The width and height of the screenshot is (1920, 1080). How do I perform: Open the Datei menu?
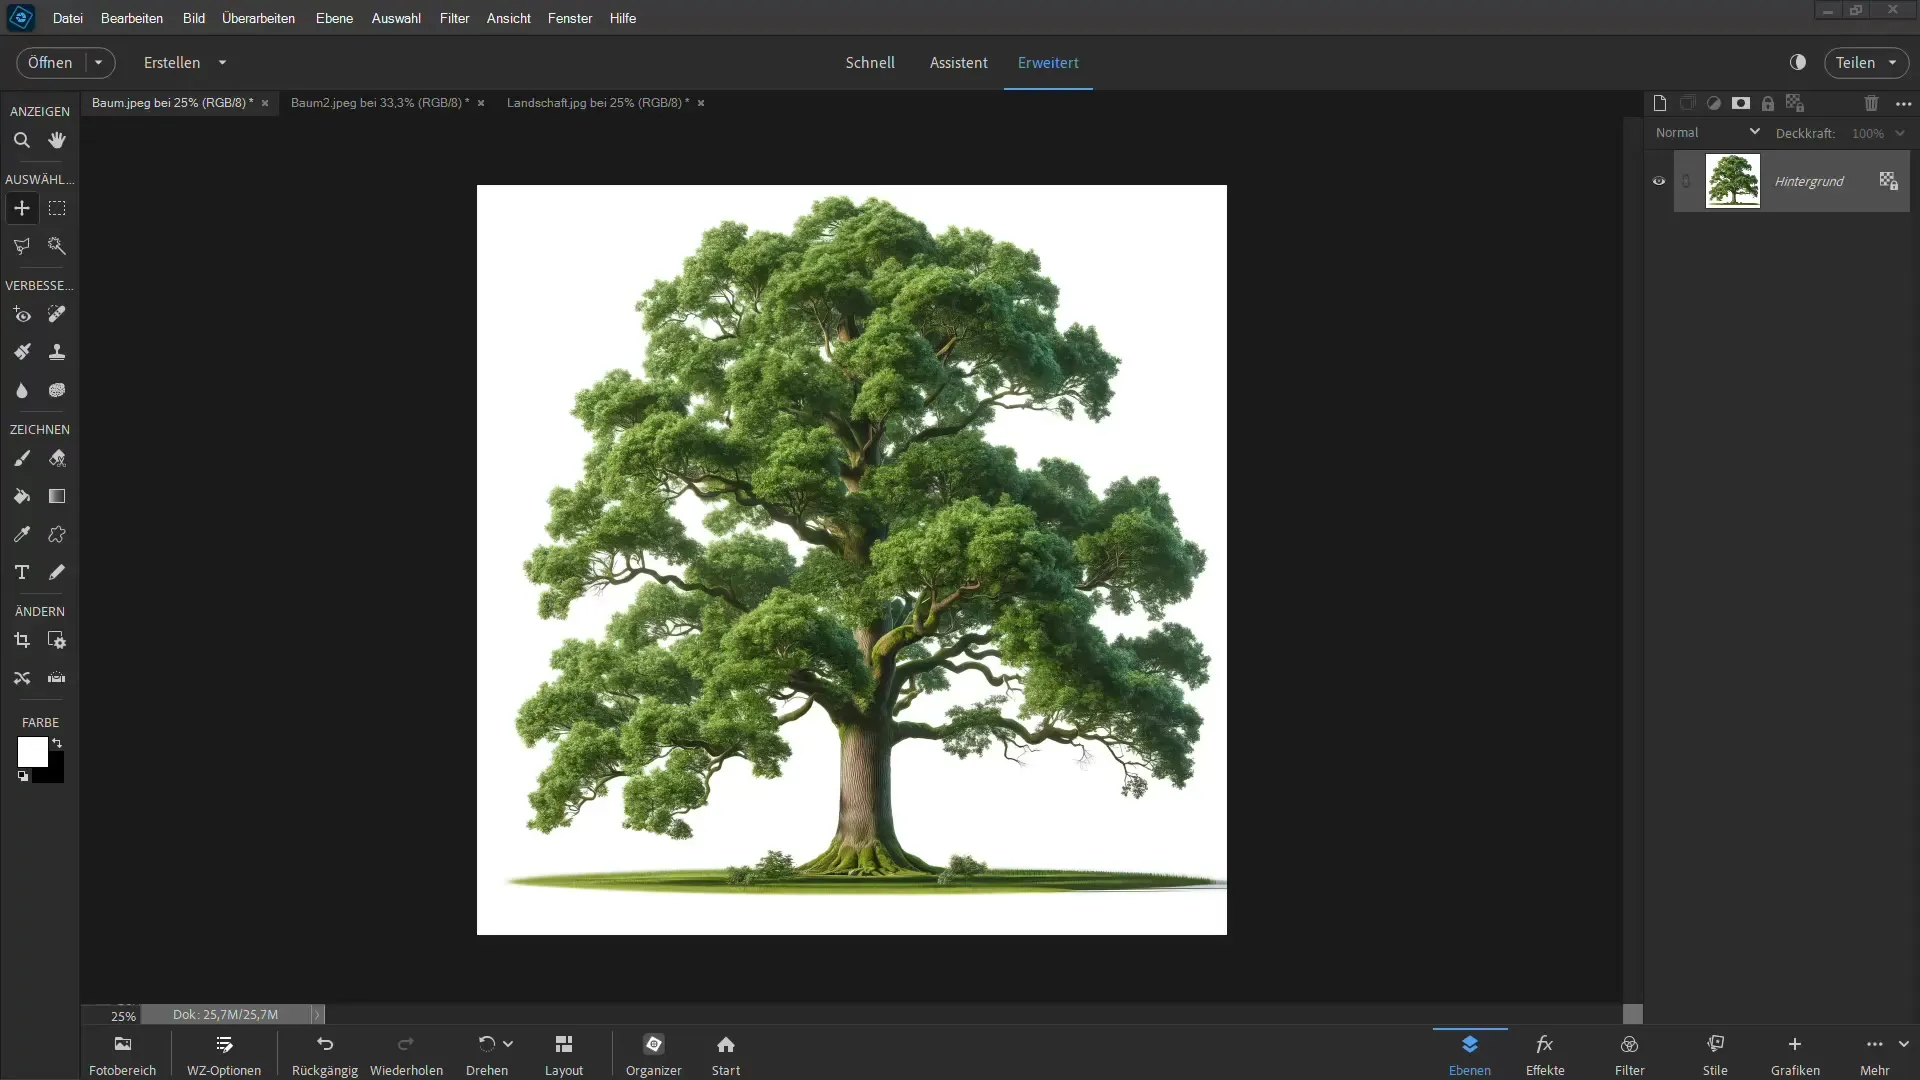68,18
